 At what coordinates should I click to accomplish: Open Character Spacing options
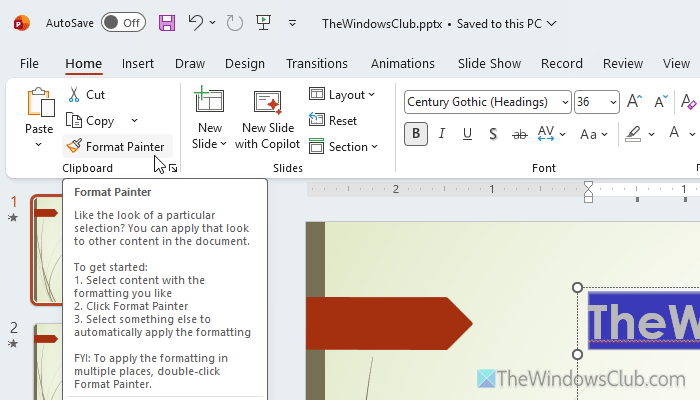[551, 133]
